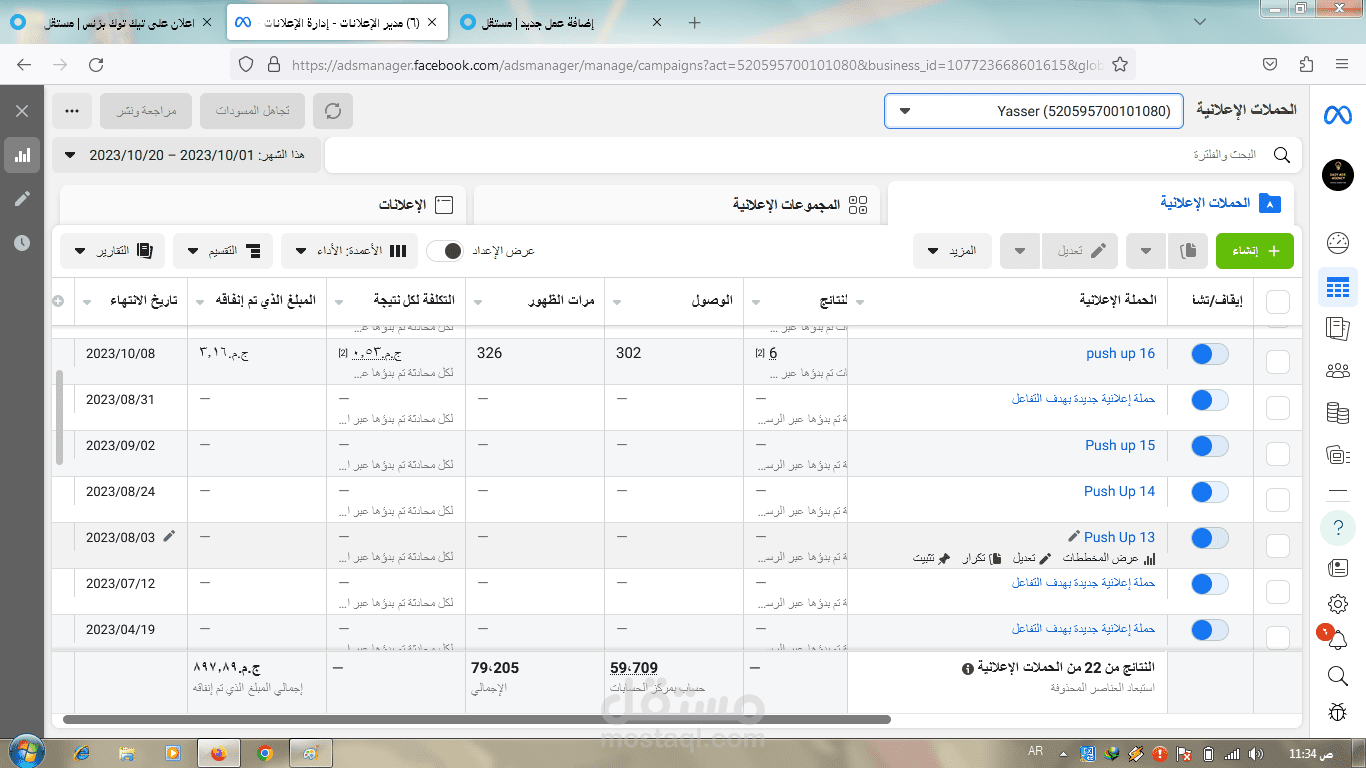Viewport: 1366px width, 768px height.
Task: Open the الأعمدة columns dropdown
Action: pos(350,251)
